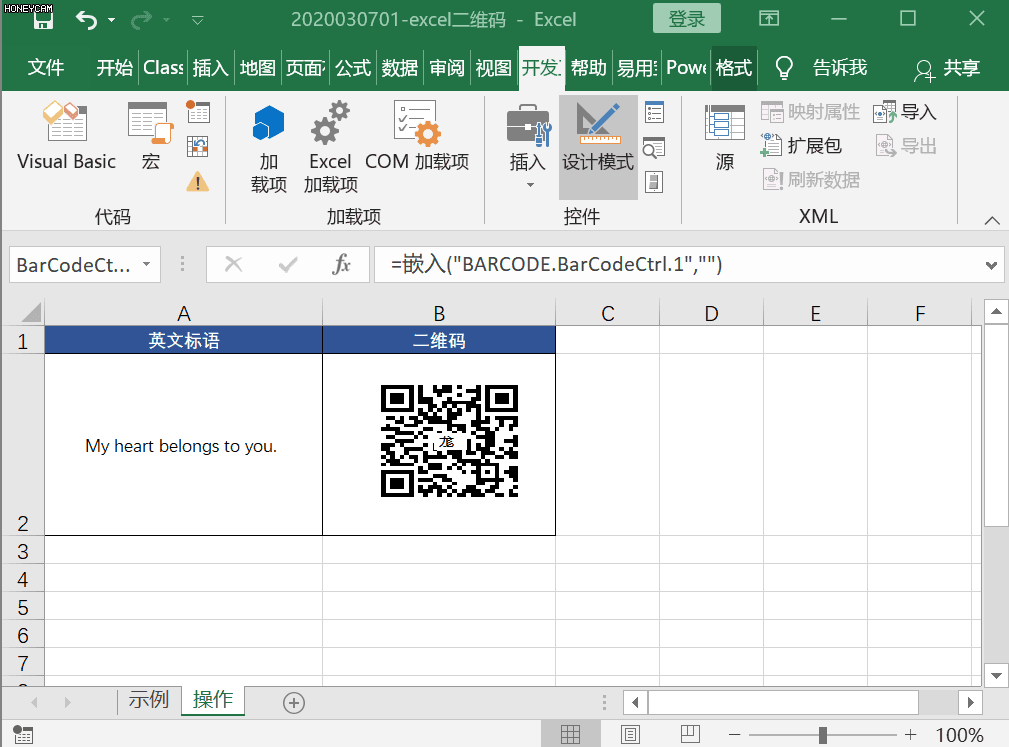Click the Save icon in the title bar
This screenshot has width=1009, height=747.
[x=42, y=21]
